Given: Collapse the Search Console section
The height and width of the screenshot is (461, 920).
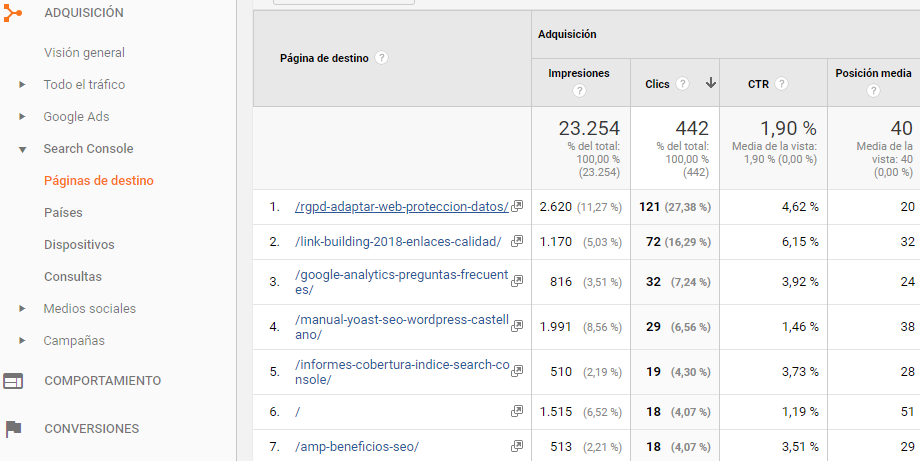Looking at the screenshot, I should (x=22, y=149).
